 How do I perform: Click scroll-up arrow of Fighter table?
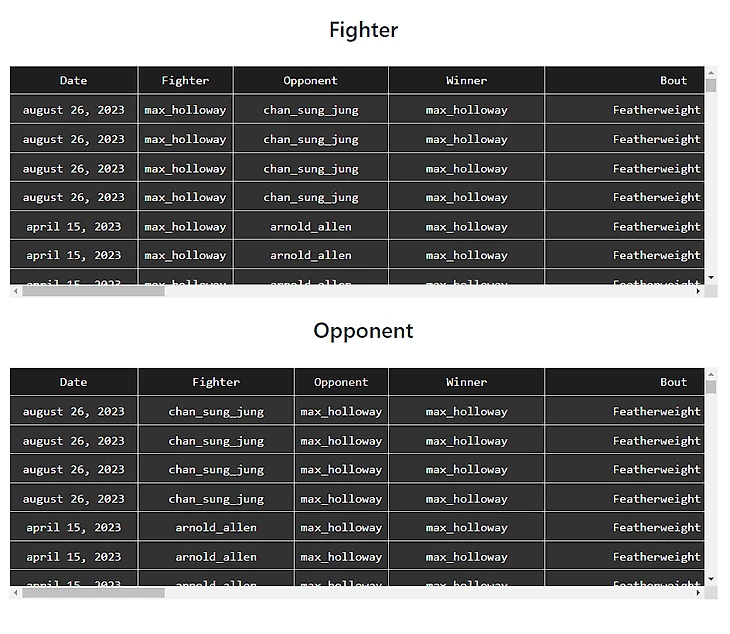pos(710,73)
